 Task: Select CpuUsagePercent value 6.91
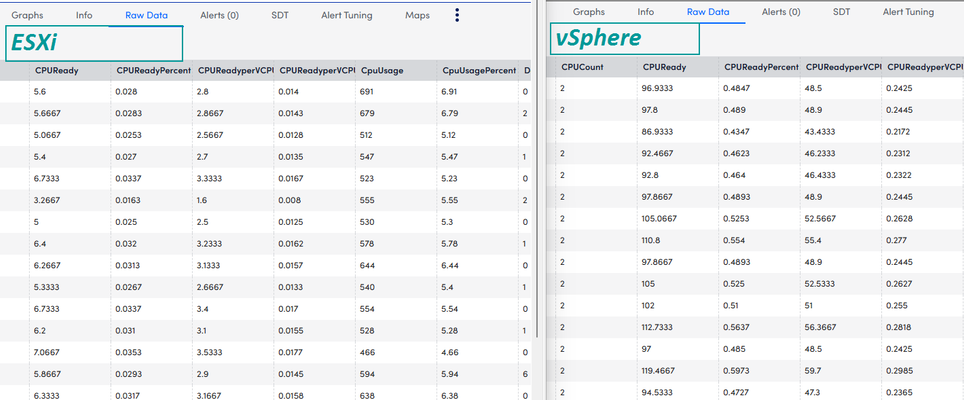point(450,92)
